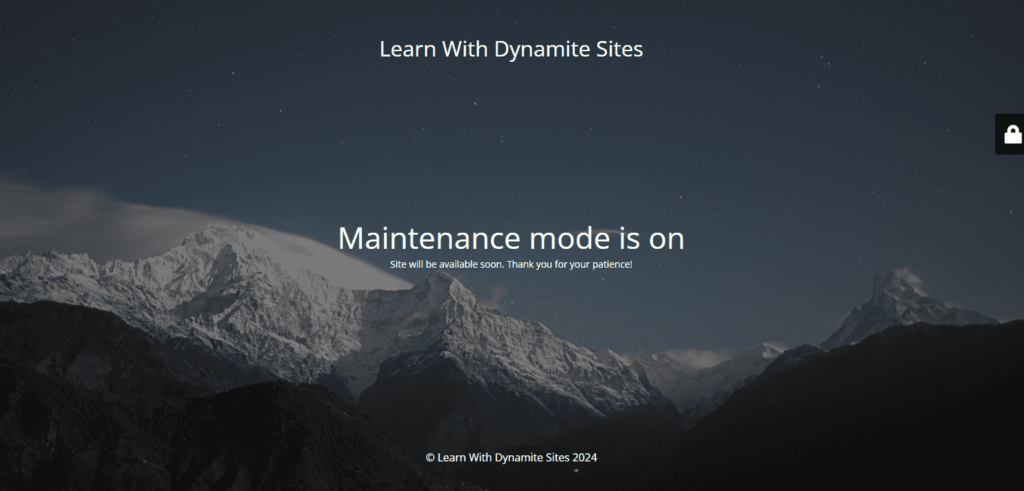Click "Thank you for your patience!" text
The image size is (1024, 491).
570,264
